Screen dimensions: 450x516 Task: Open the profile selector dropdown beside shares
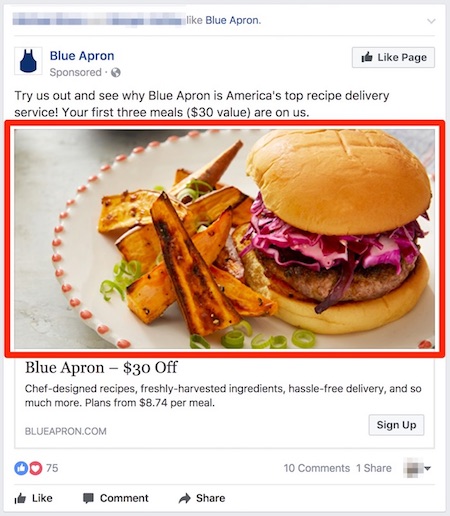(x=417, y=468)
